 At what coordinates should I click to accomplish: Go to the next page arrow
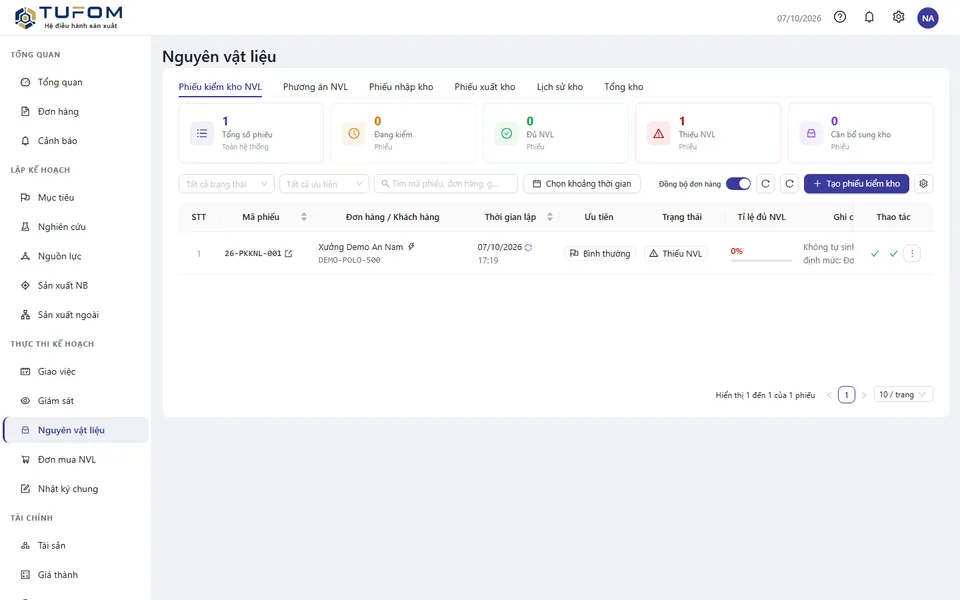864,395
